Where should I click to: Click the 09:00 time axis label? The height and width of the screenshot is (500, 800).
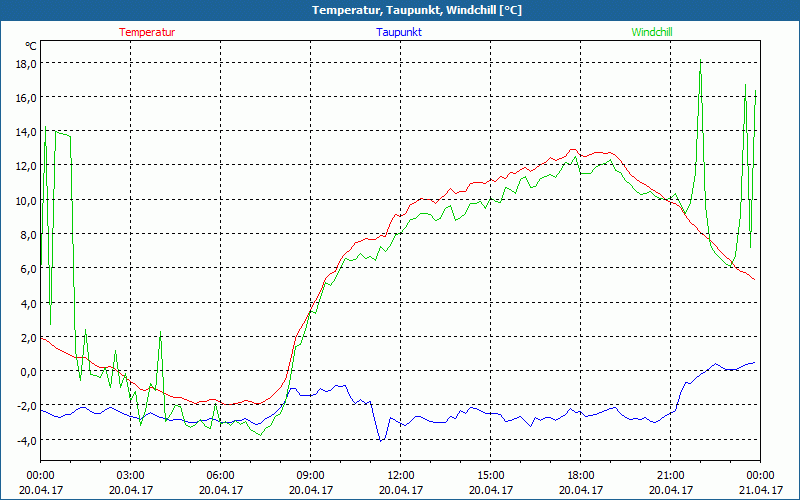pyautogui.click(x=311, y=476)
